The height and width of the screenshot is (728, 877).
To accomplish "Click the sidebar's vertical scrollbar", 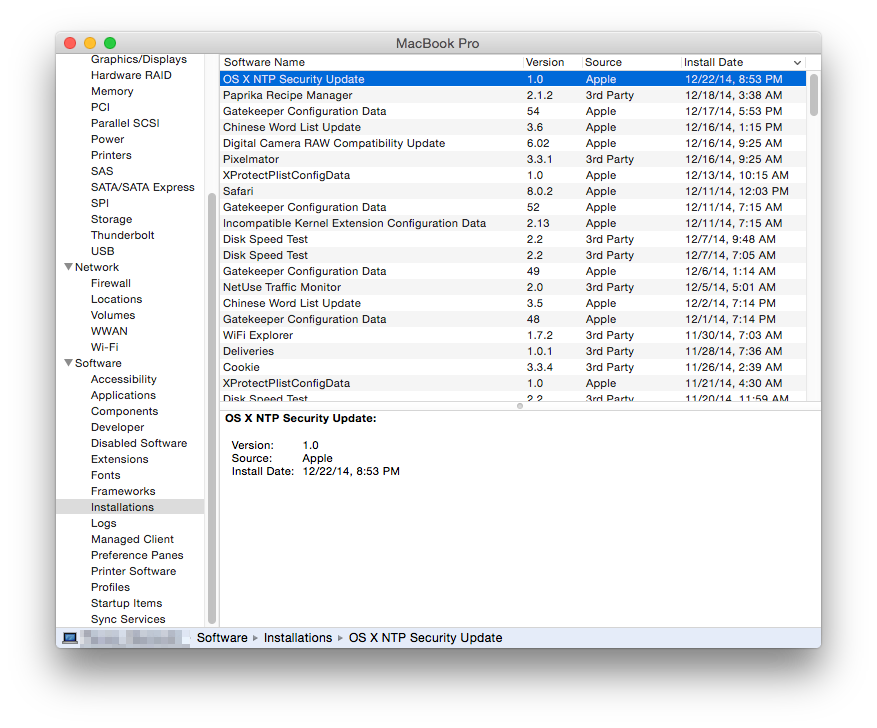I will pyautogui.click(x=212, y=408).
